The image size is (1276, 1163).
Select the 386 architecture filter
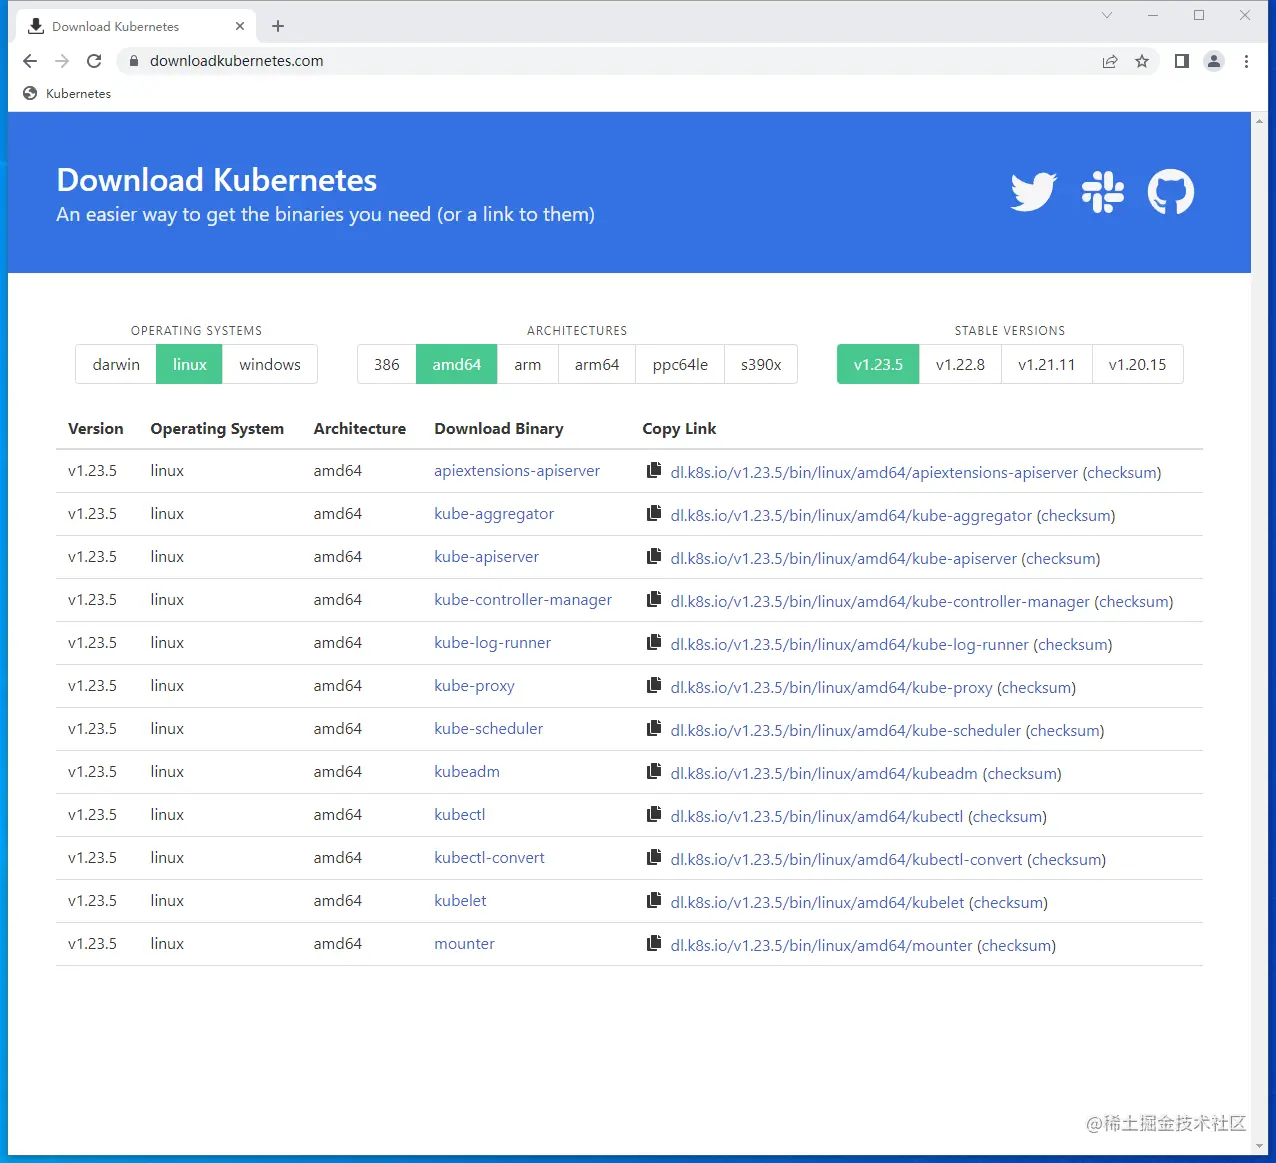pos(387,364)
